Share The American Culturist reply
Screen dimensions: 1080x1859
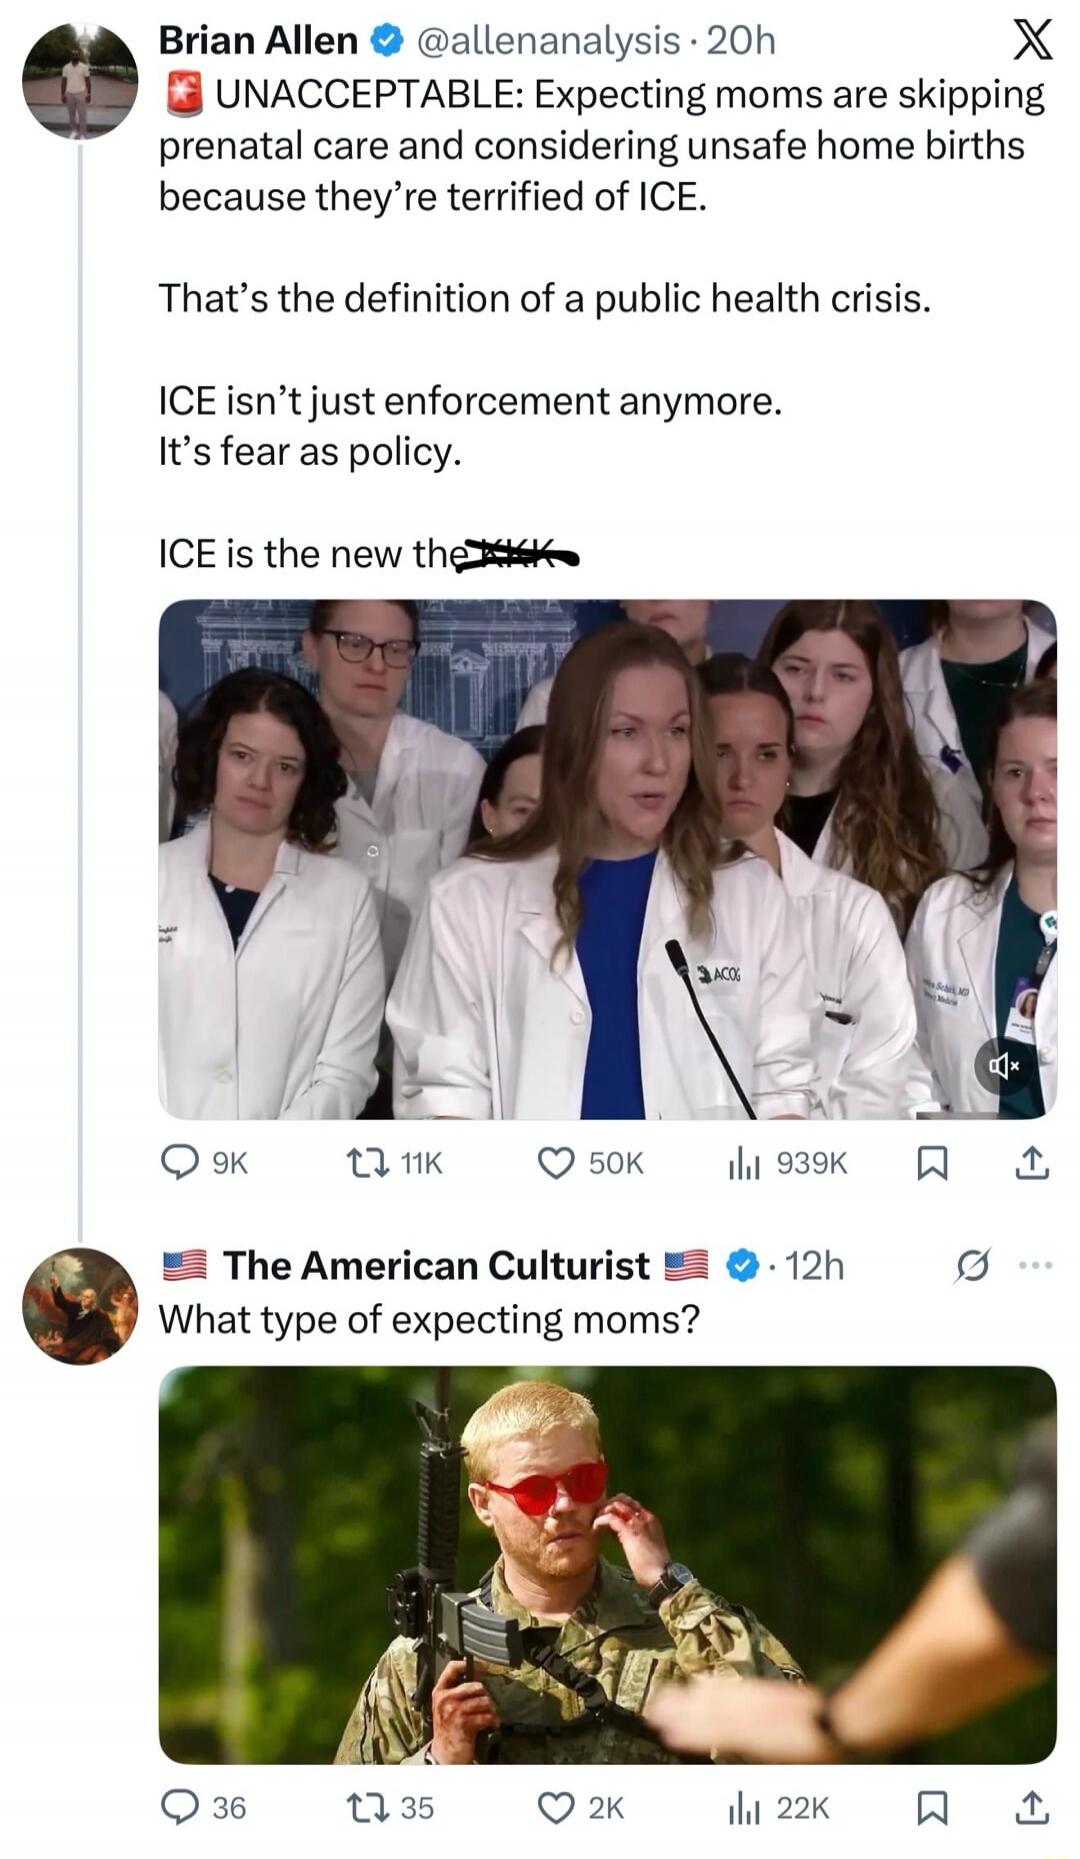[1032, 1808]
